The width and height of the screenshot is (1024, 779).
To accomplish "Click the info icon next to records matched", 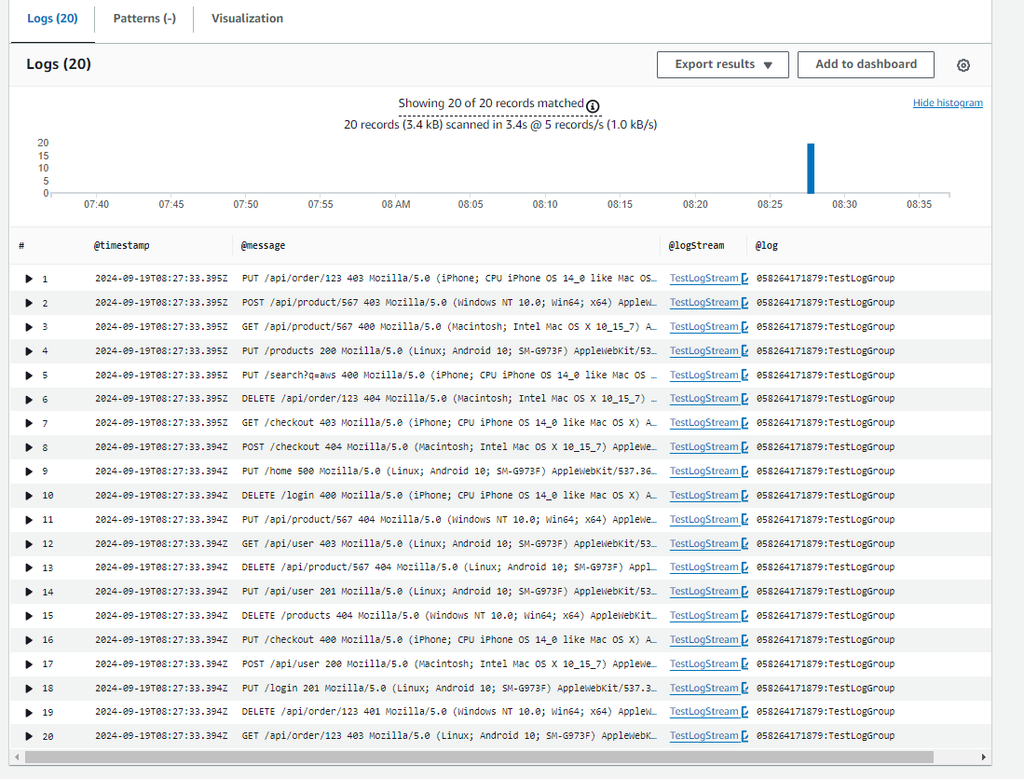I will [x=594, y=104].
